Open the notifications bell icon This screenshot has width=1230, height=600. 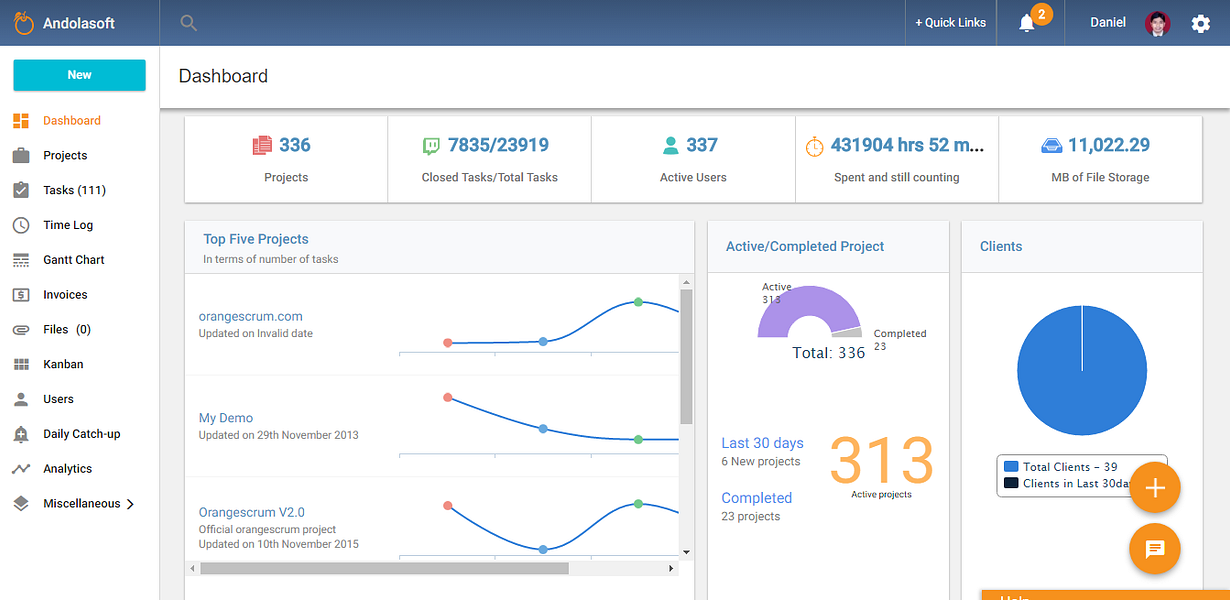tap(1027, 23)
